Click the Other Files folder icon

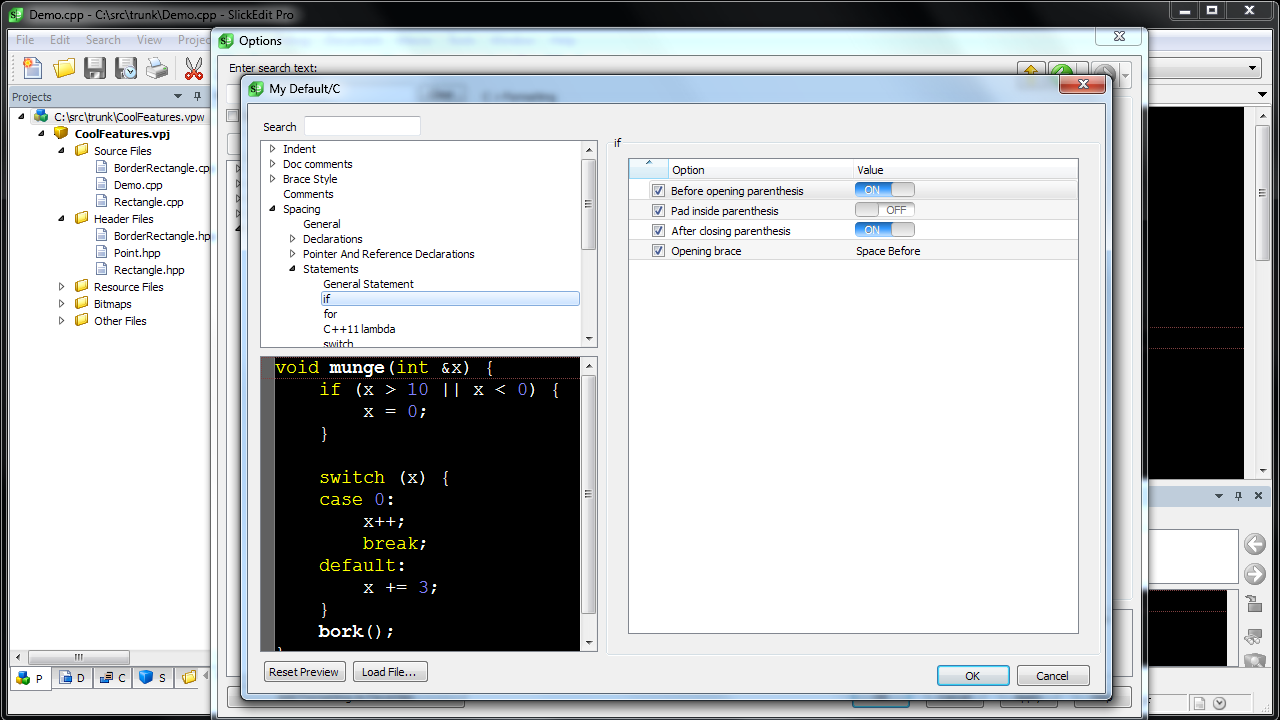click(82, 321)
